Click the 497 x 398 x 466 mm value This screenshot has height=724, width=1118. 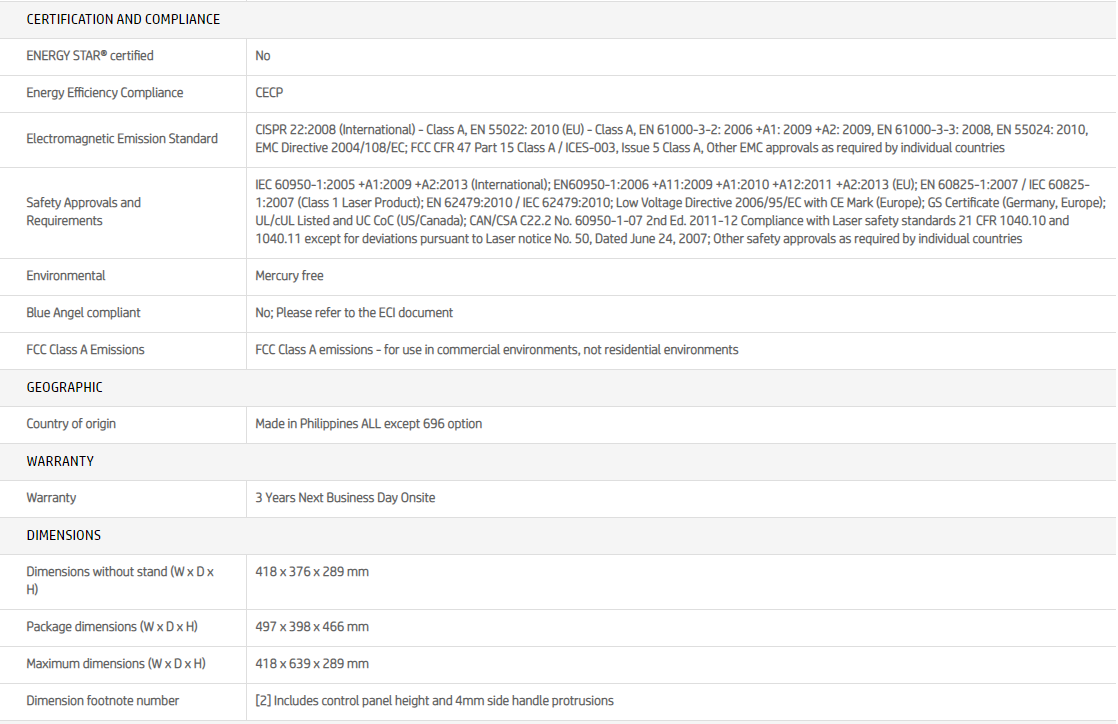click(312, 627)
